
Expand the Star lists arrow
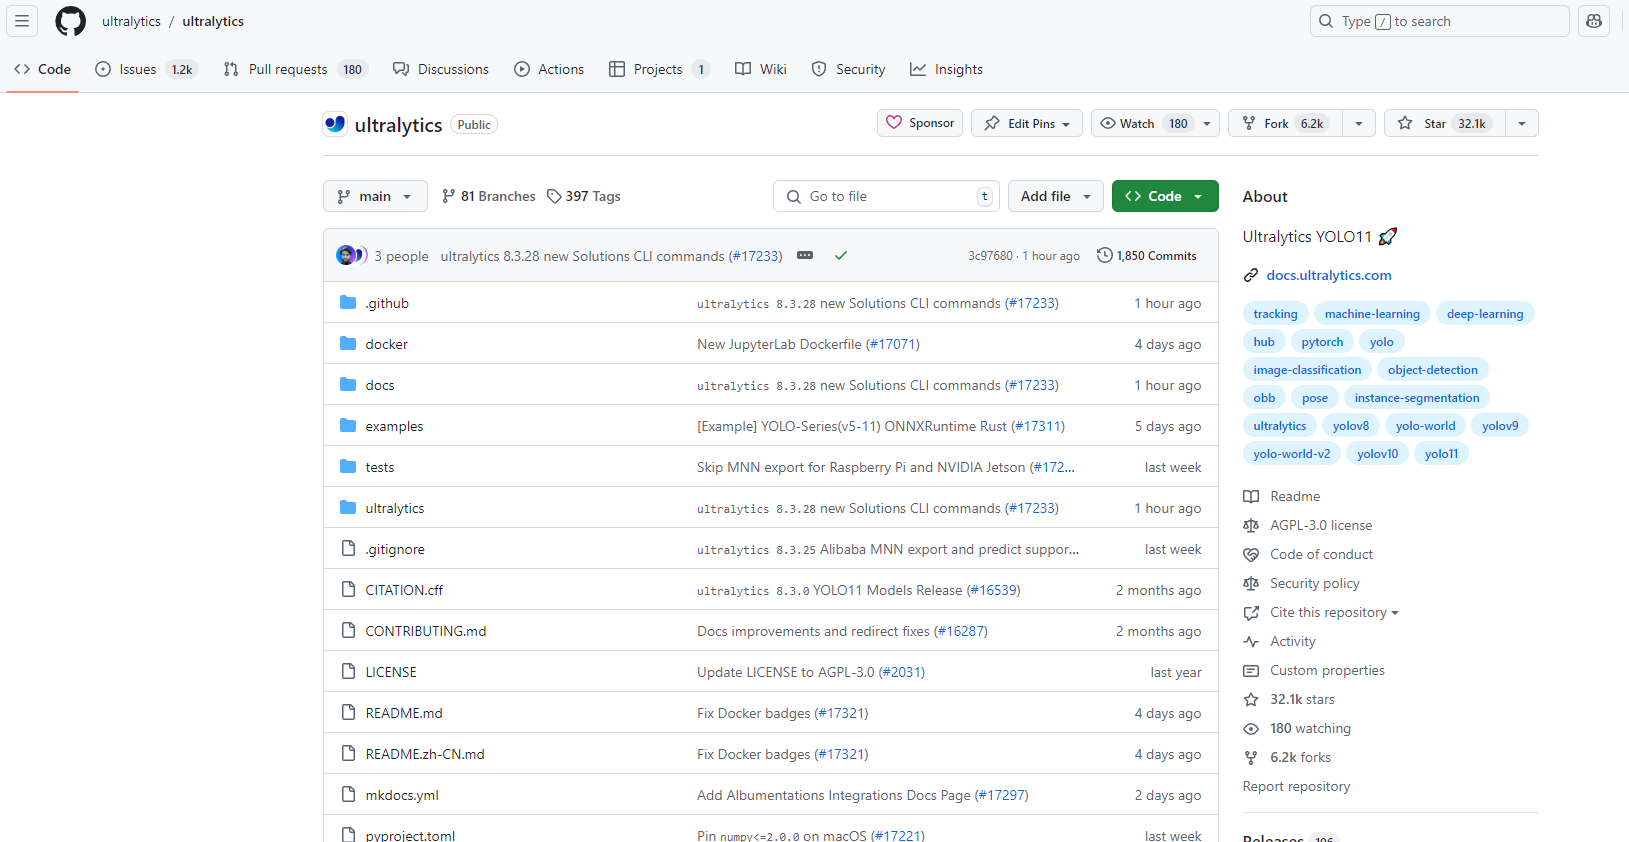(1522, 123)
